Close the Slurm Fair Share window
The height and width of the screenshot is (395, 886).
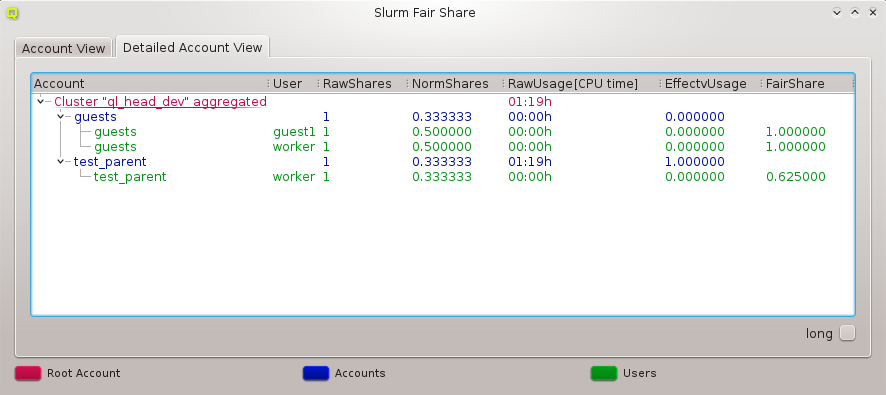tap(872, 12)
